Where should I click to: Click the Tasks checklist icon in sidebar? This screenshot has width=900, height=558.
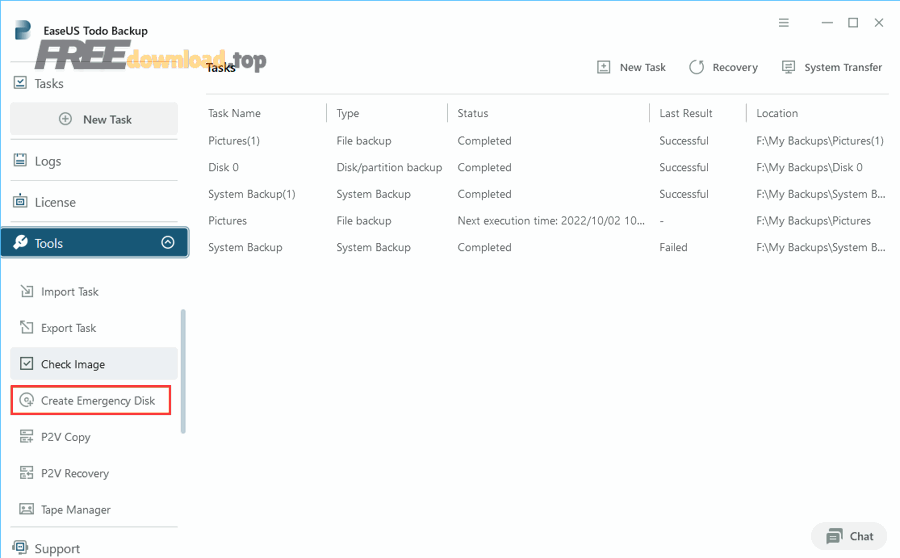(x=20, y=83)
